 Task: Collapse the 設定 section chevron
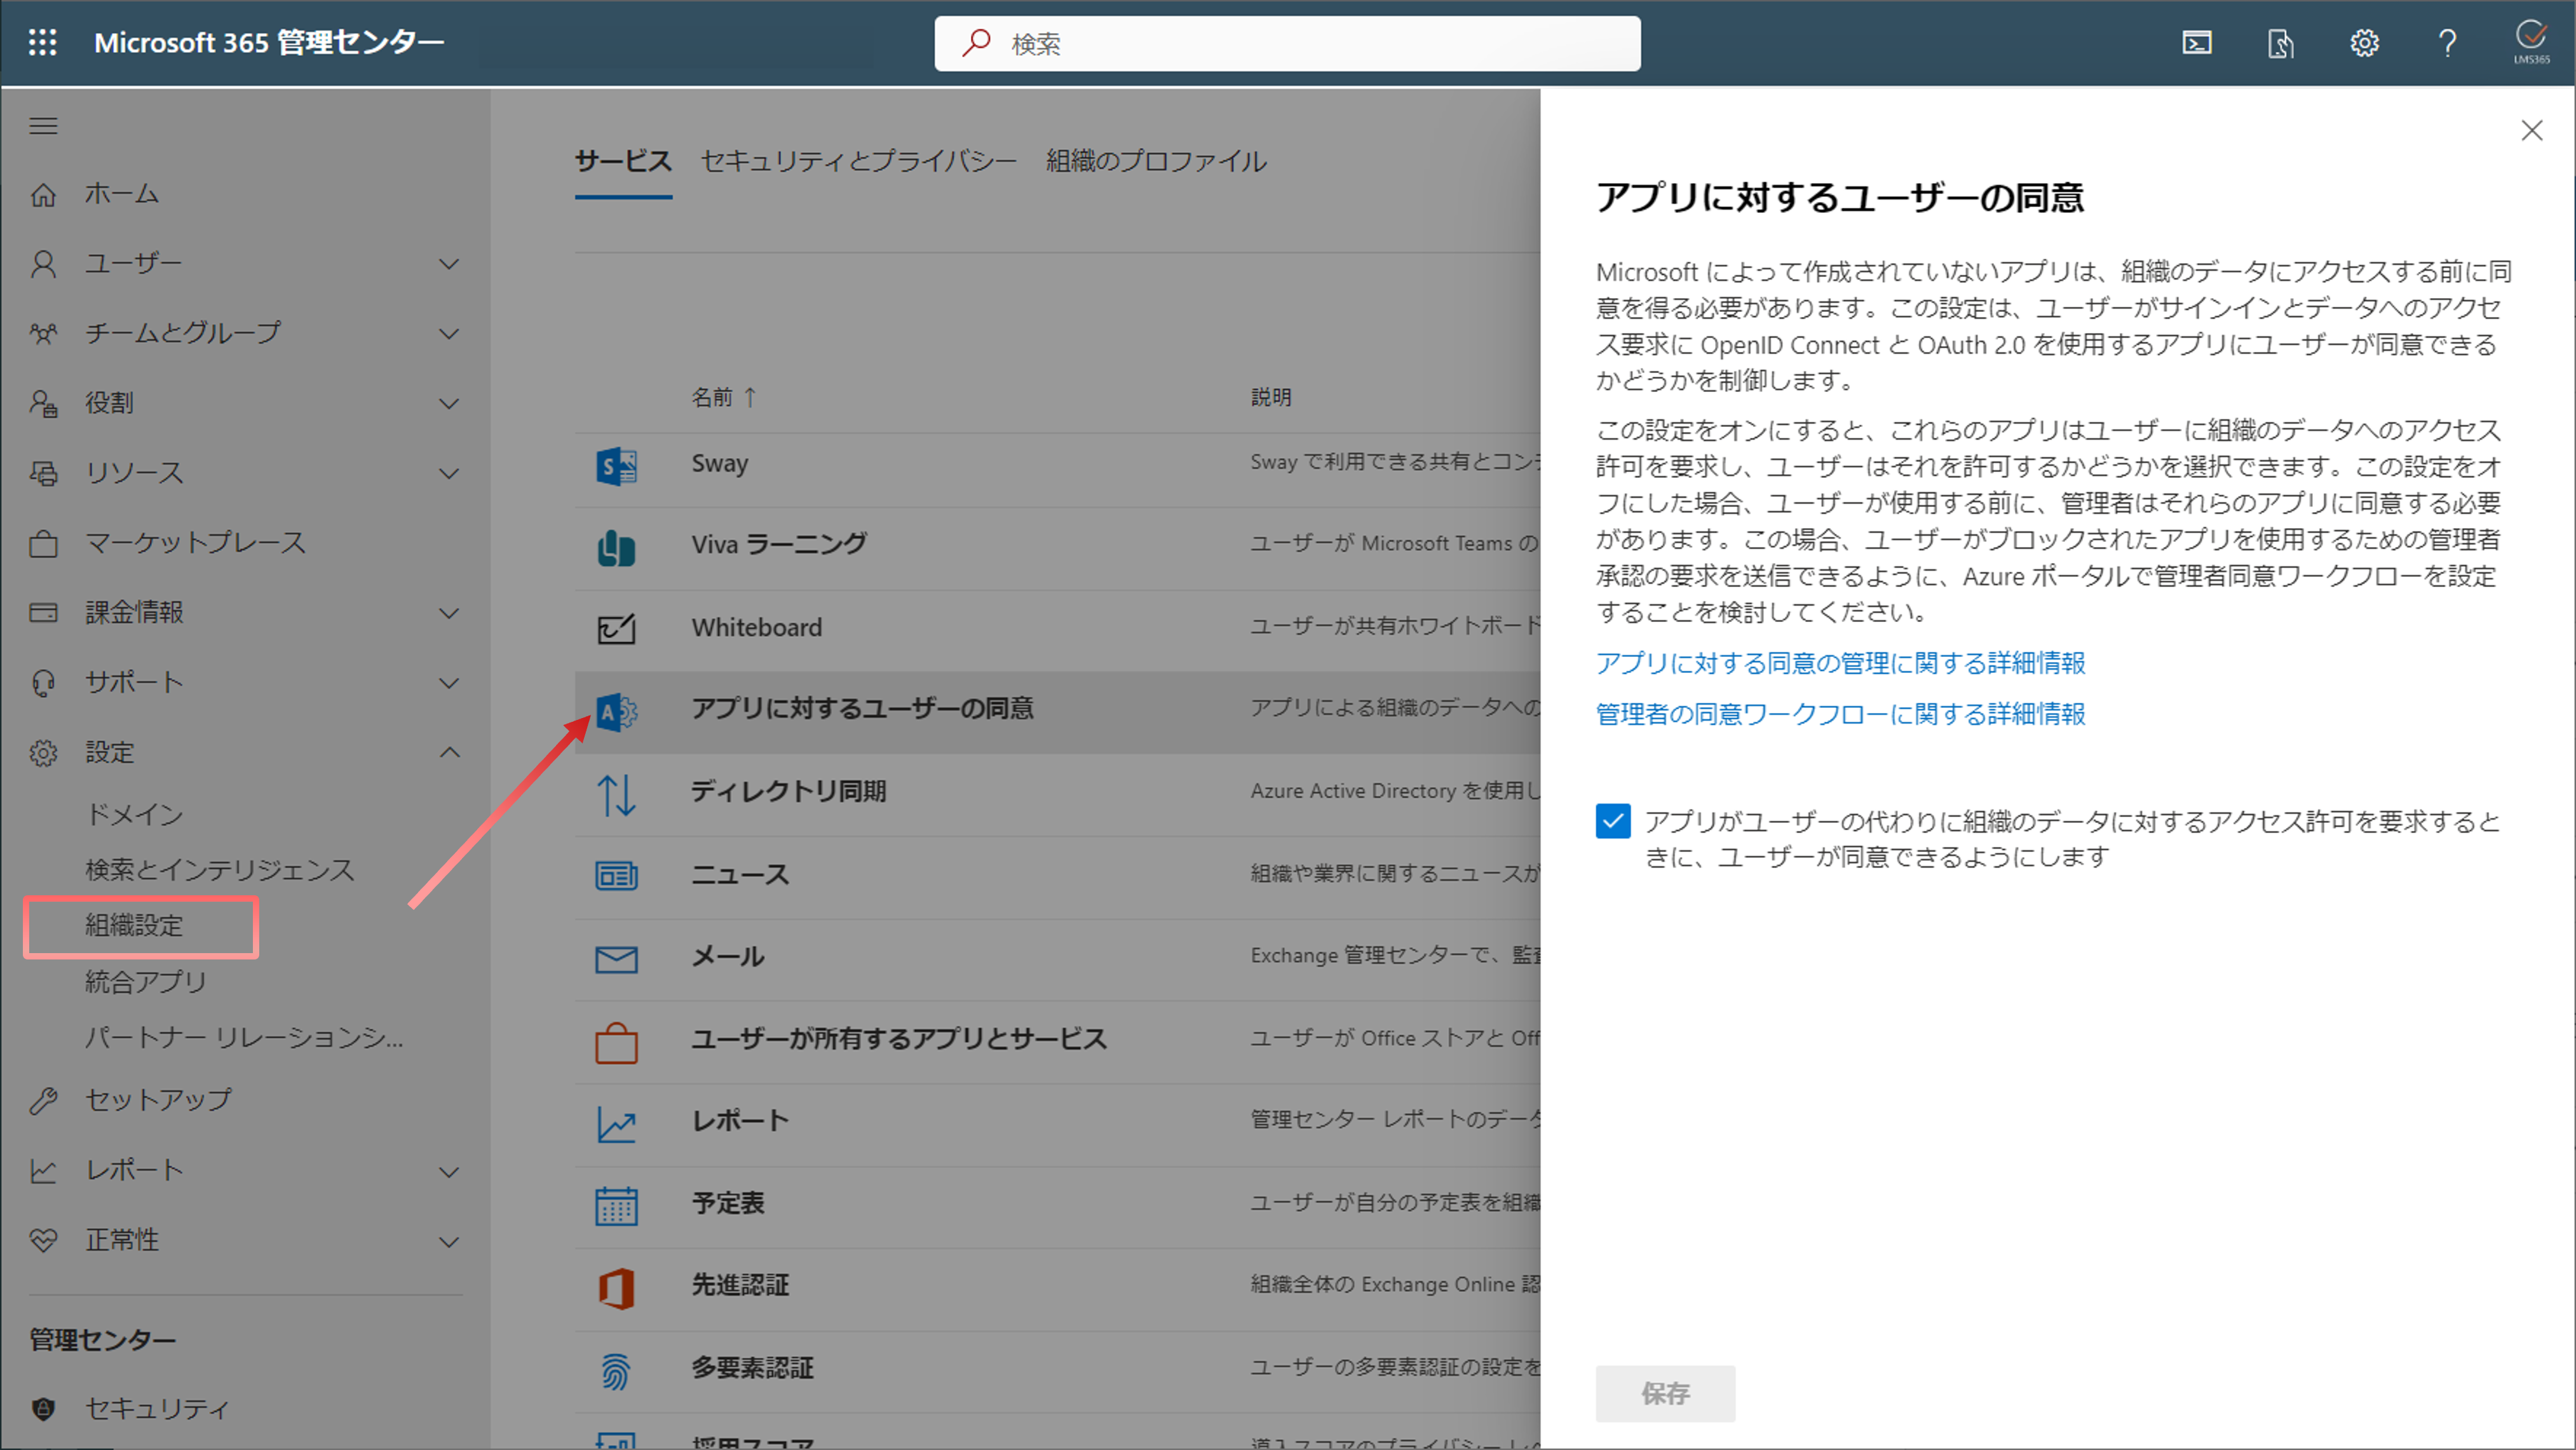[x=450, y=752]
